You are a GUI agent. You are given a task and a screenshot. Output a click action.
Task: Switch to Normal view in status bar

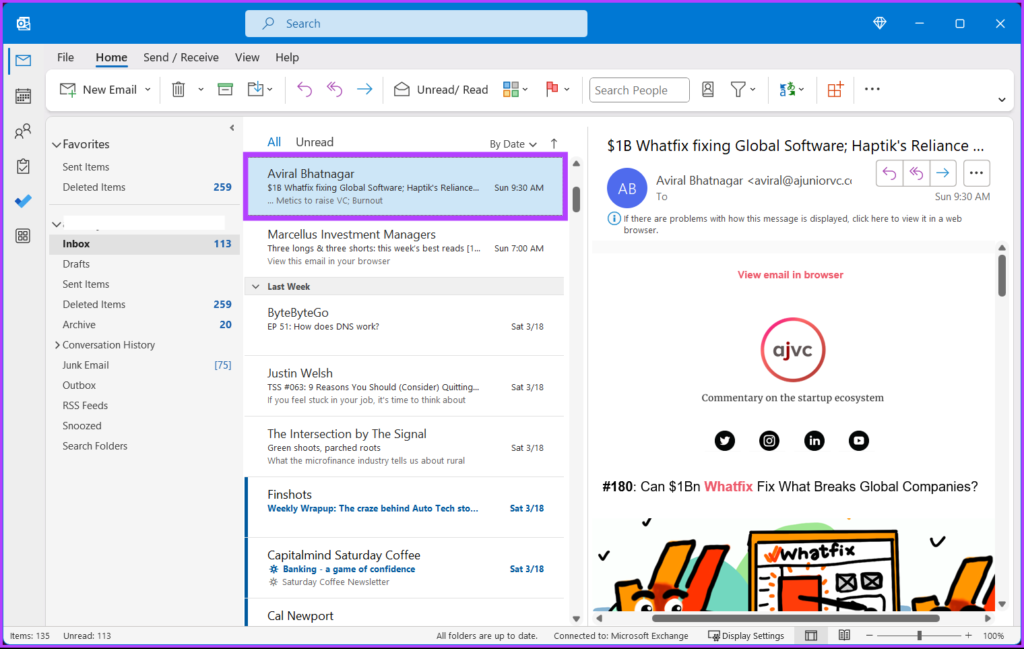811,635
